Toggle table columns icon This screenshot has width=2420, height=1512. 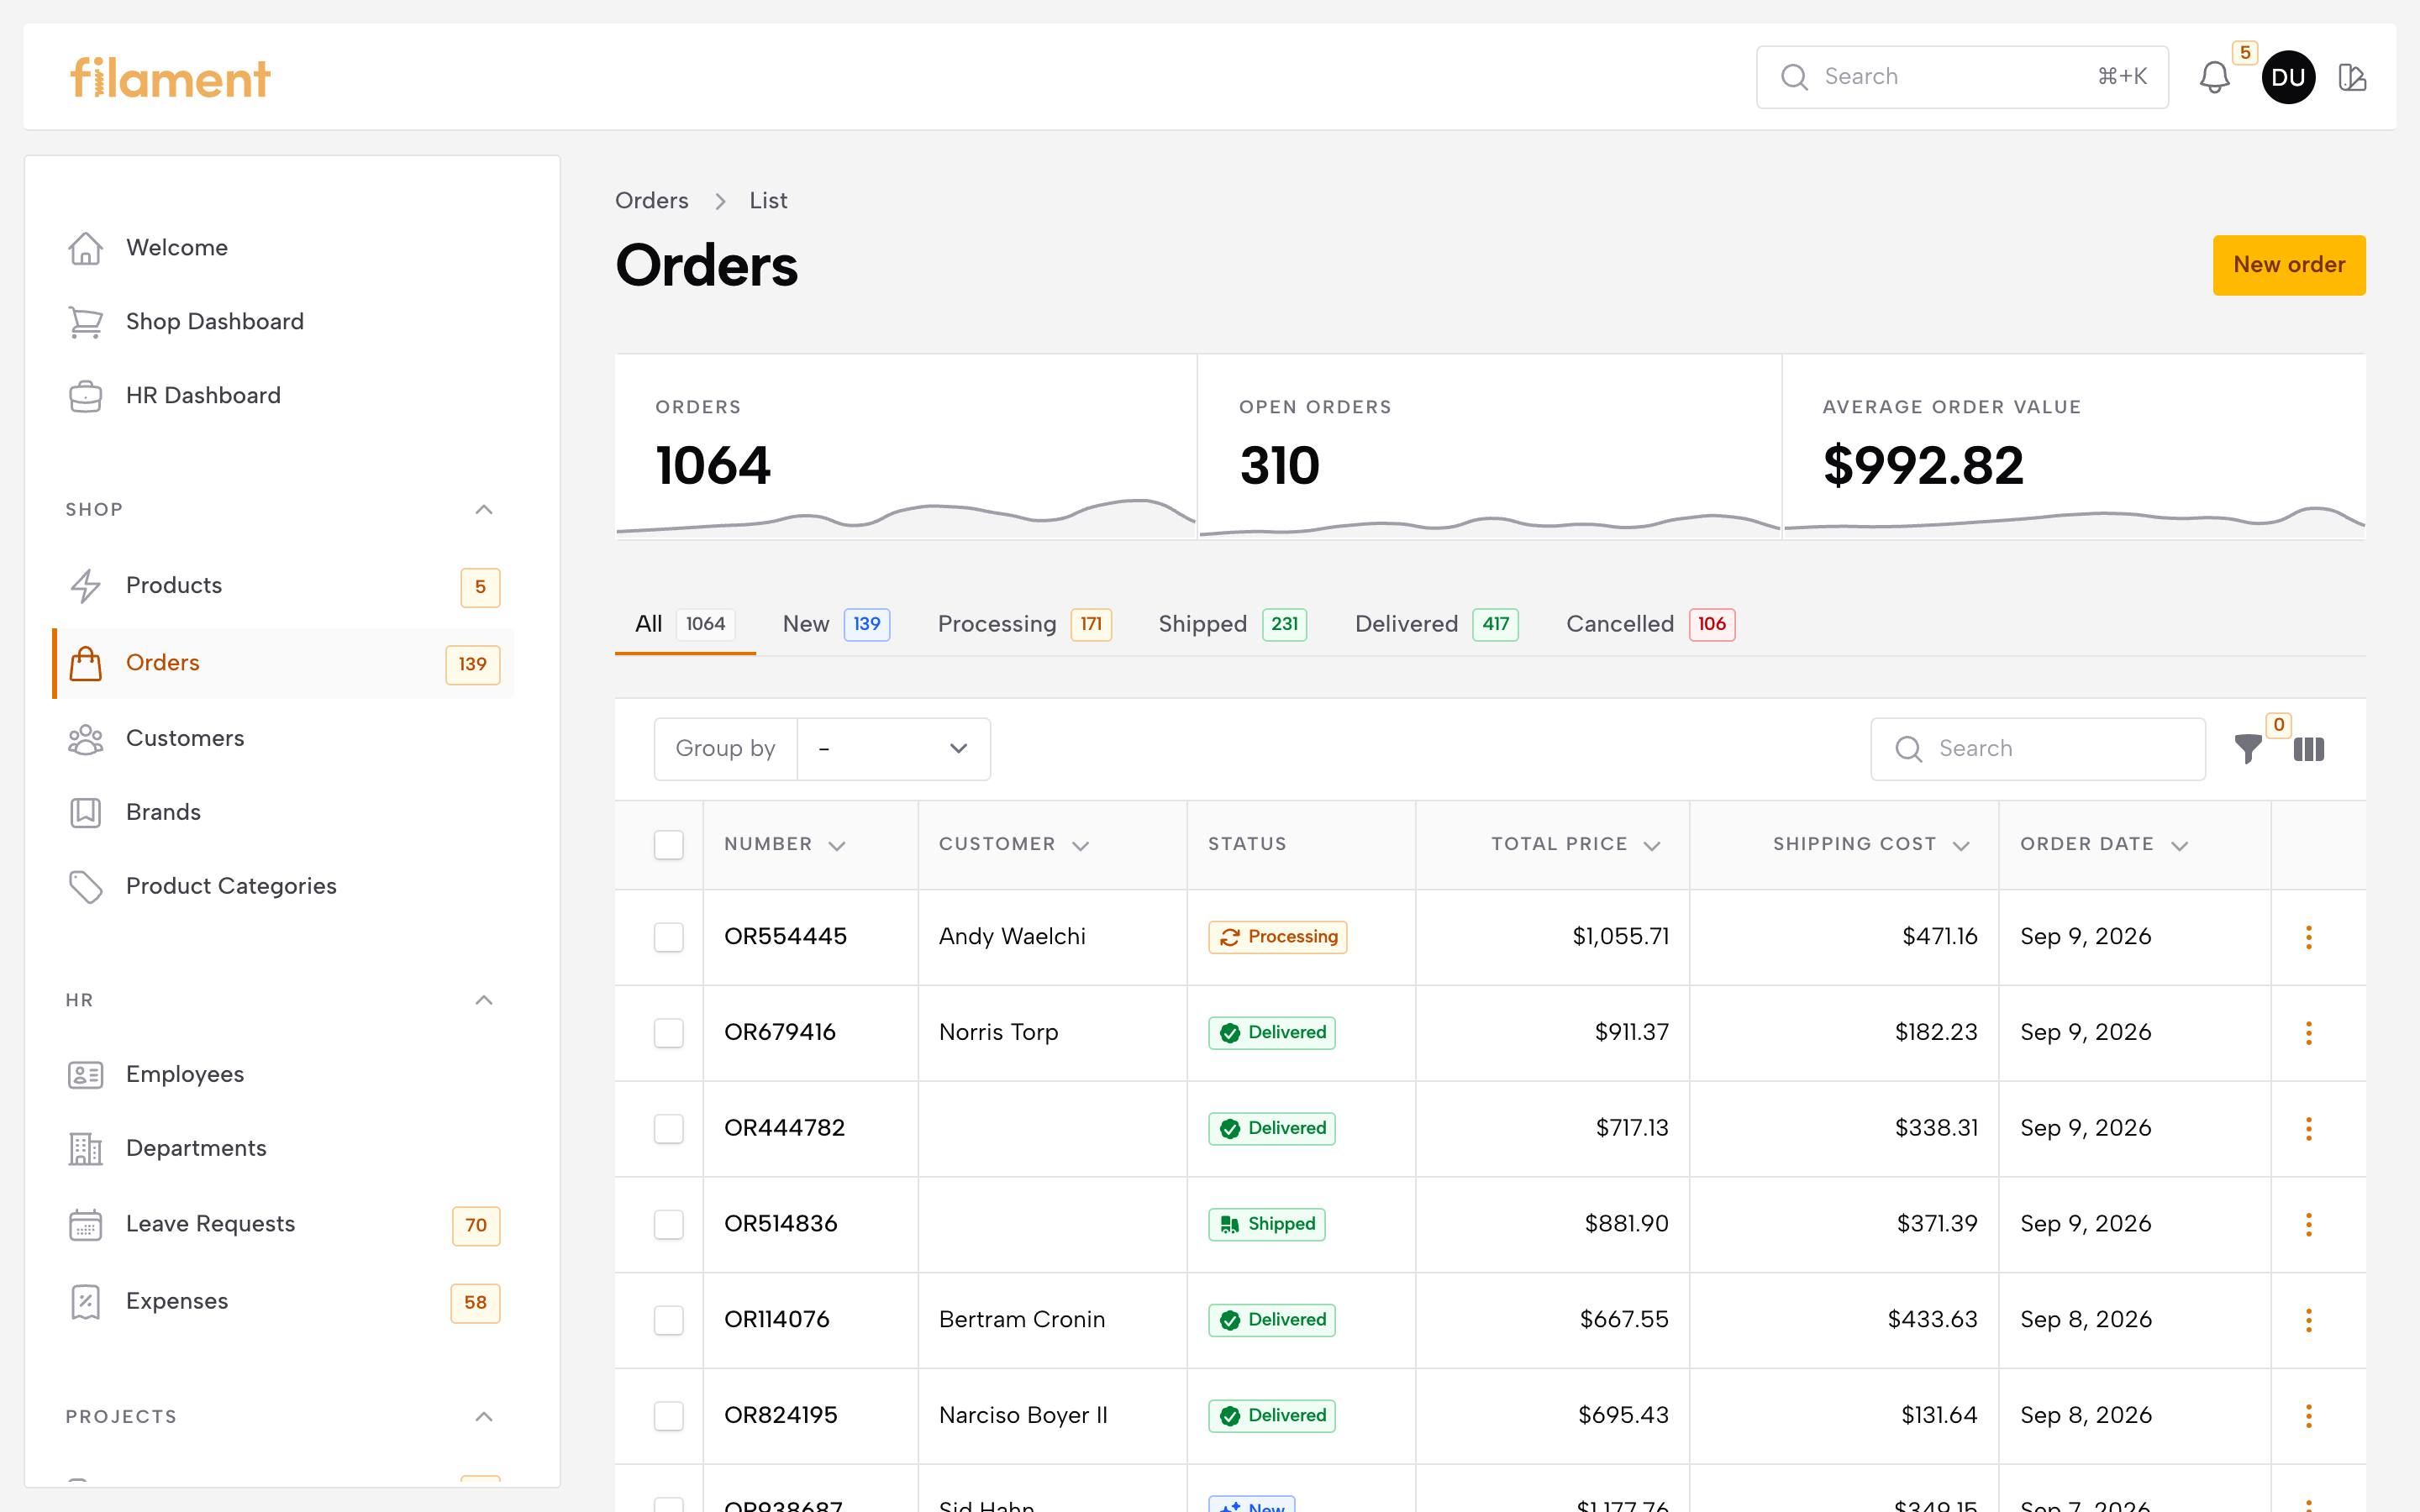pyautogui.click(x=2308, y=749)
